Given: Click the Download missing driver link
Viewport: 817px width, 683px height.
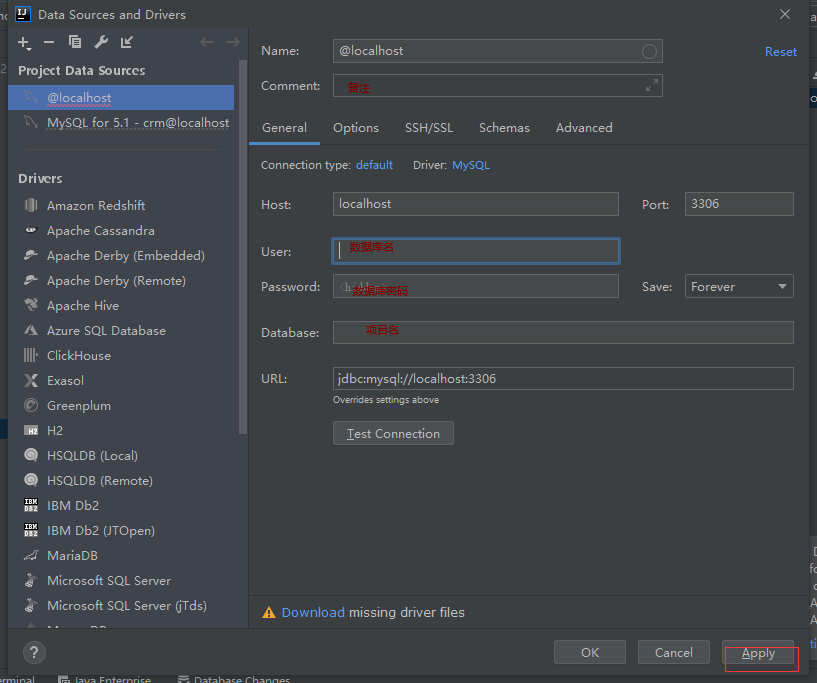Looking at the screenshot, I should tap(313, 613).
